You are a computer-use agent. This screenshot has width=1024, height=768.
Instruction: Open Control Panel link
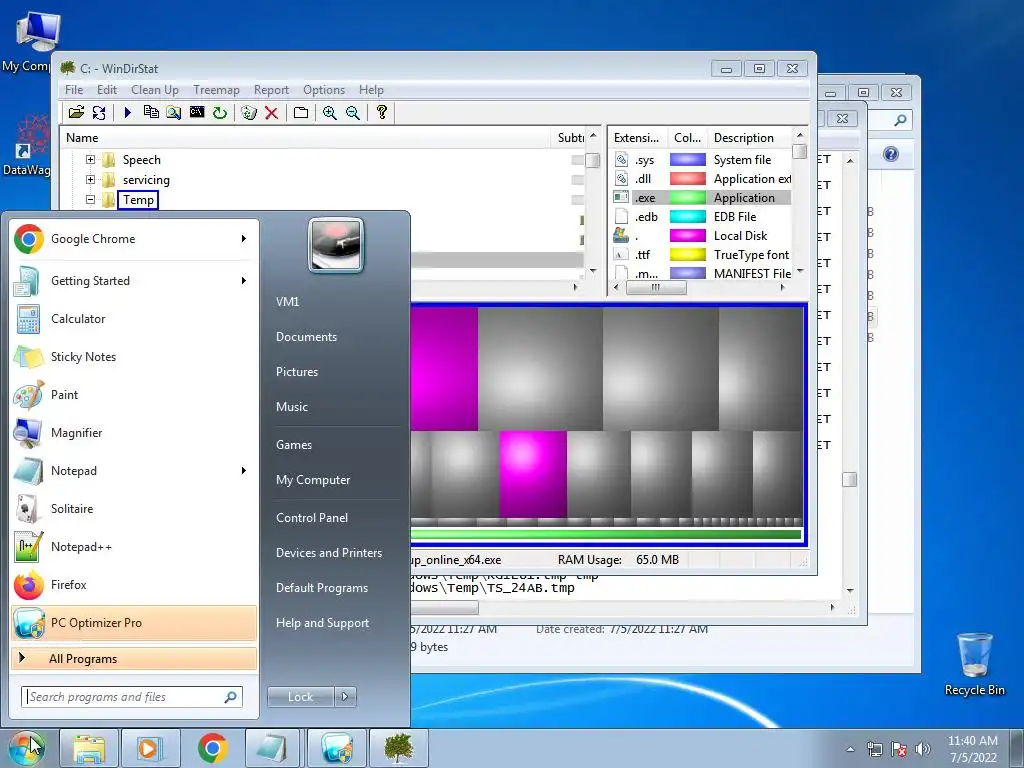312,517
